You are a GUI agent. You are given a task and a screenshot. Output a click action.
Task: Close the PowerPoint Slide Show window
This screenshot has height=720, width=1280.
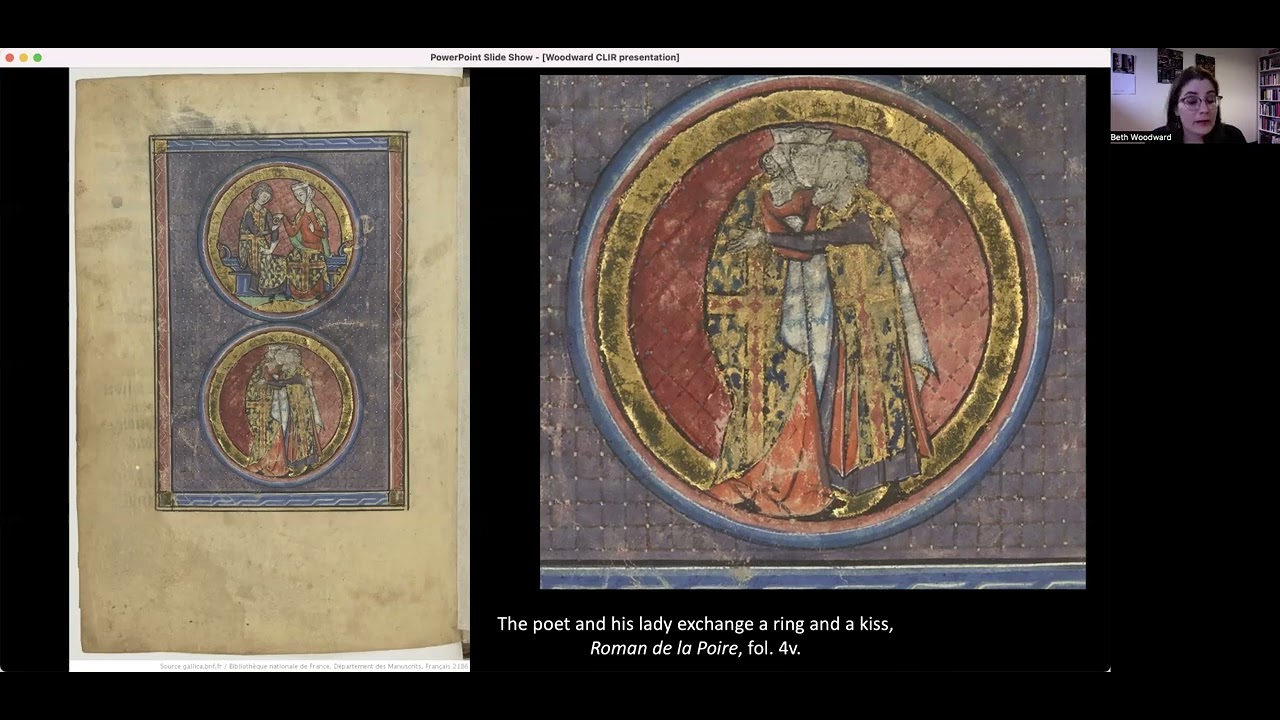coord(10,58)
